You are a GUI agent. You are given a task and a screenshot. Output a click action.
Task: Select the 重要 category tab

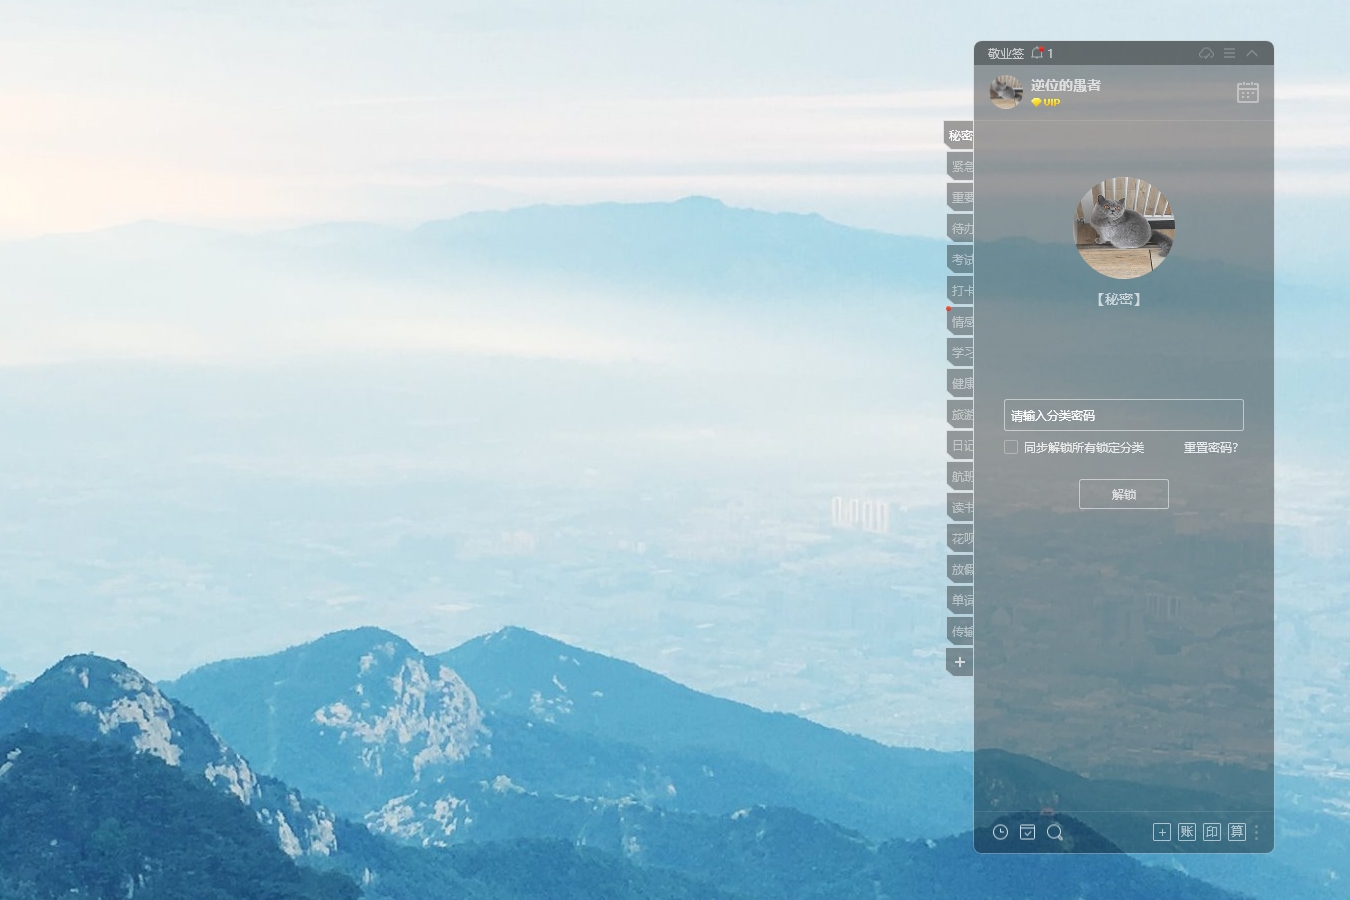(960, 197)
